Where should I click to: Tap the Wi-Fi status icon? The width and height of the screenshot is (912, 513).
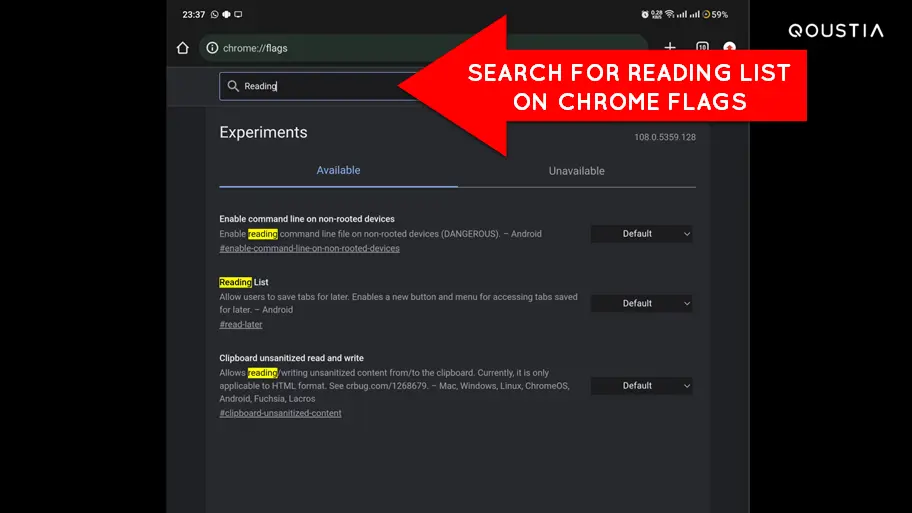(x=669, y=14)
